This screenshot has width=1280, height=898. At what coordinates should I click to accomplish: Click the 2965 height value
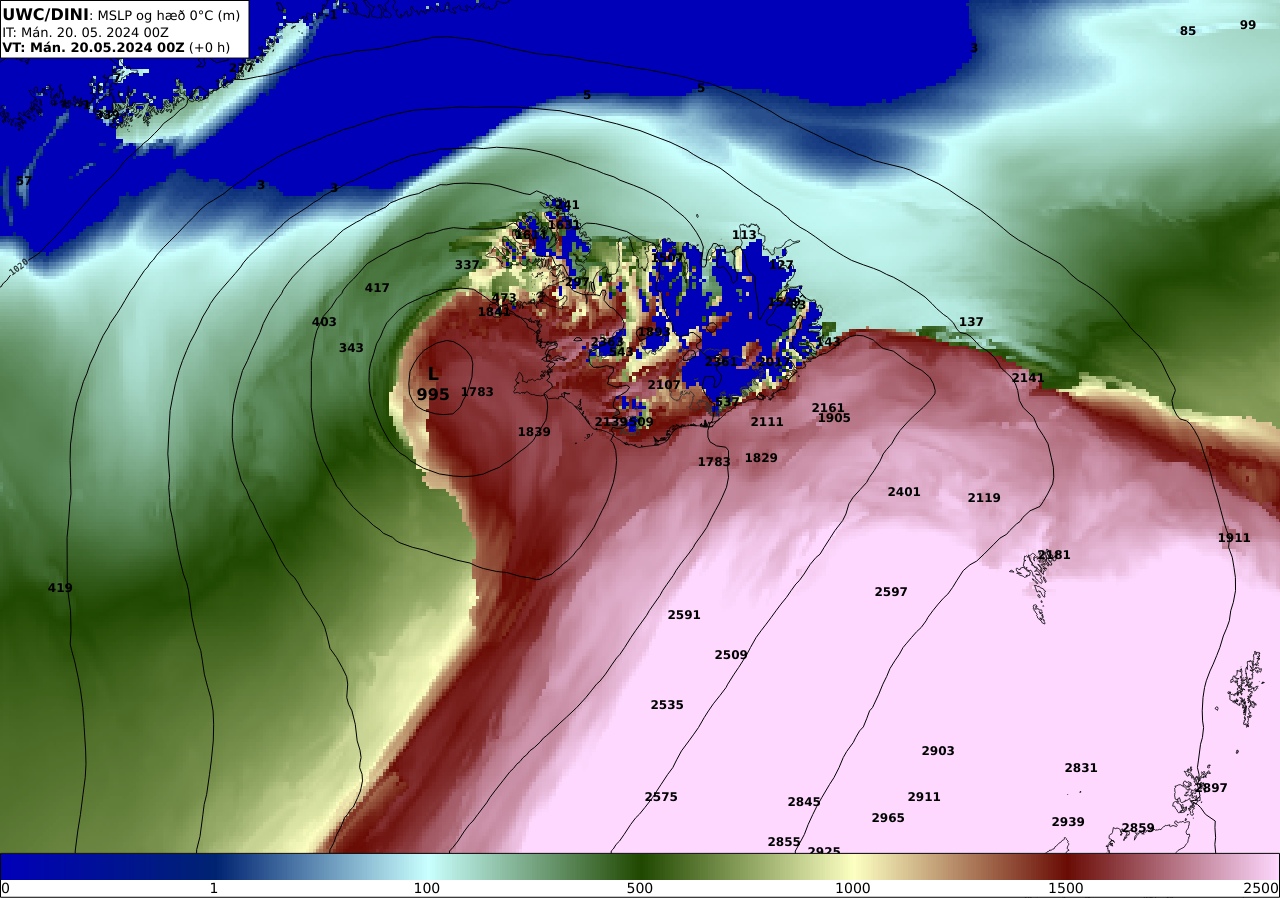(x=888, y=818)
